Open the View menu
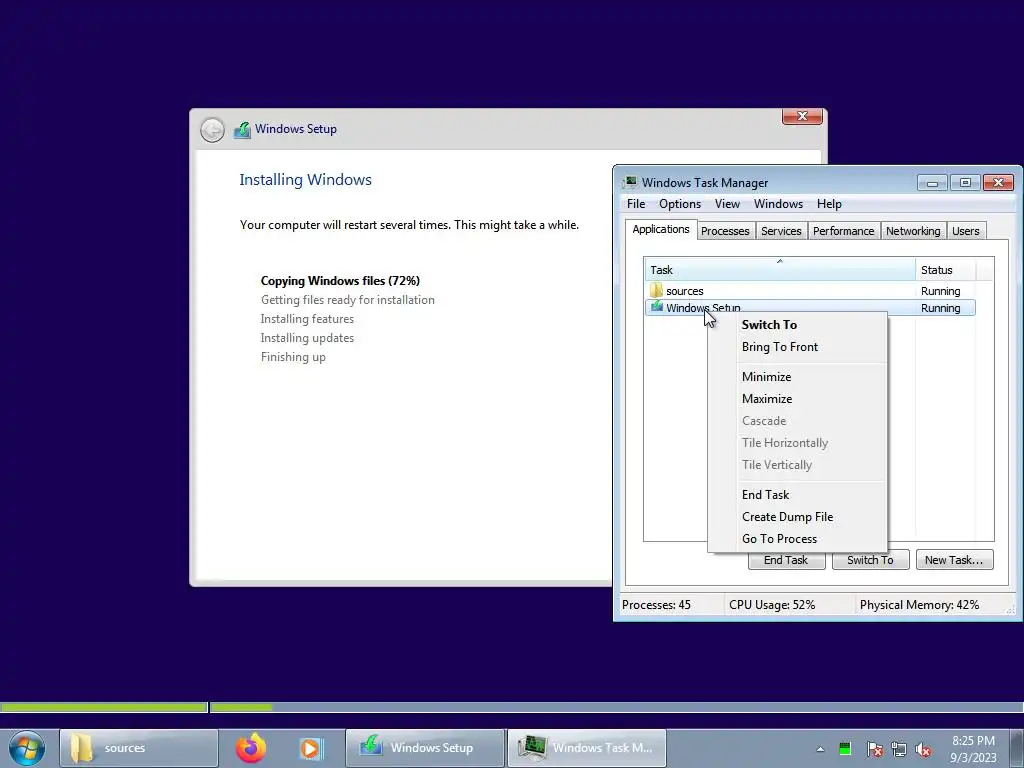1024x768 pixels. 727,204
